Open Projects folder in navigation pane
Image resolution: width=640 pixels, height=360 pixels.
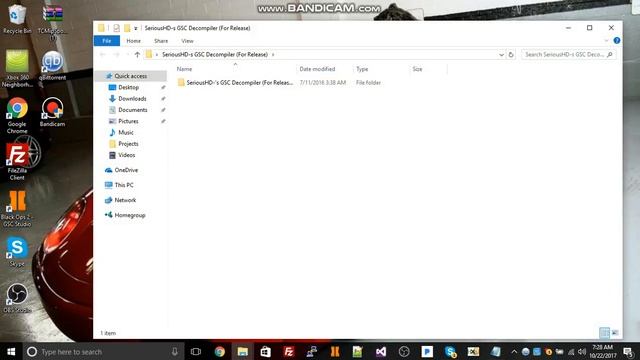click(128, 144)
